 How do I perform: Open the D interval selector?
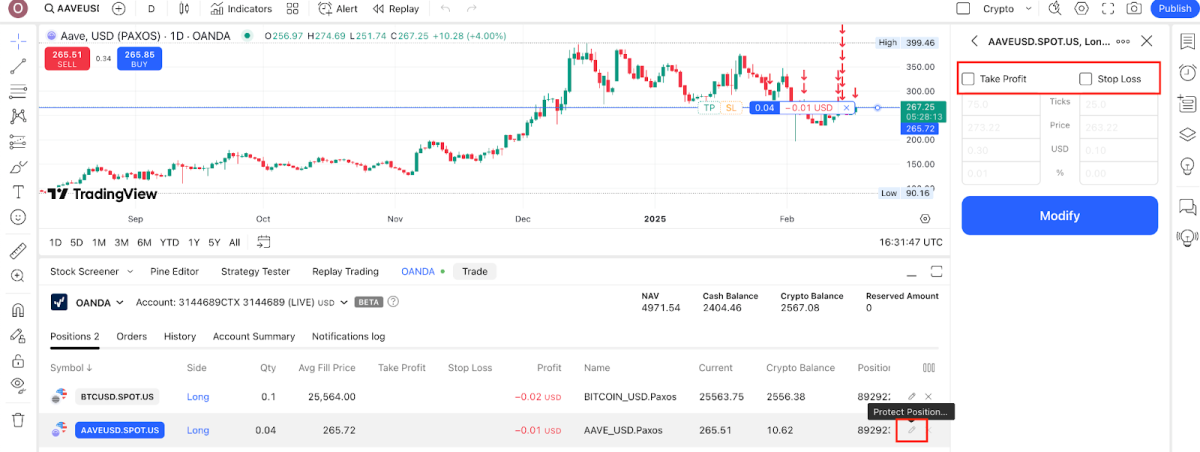click(151, 8)
